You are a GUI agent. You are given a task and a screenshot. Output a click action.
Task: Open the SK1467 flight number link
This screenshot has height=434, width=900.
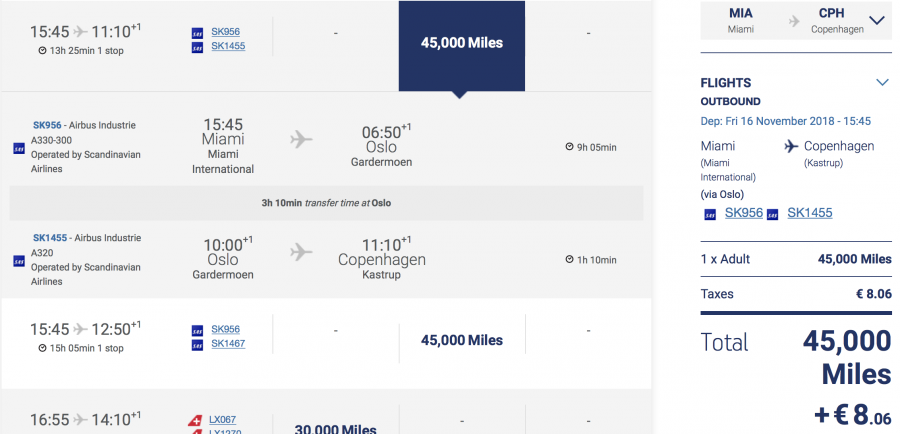228,343
